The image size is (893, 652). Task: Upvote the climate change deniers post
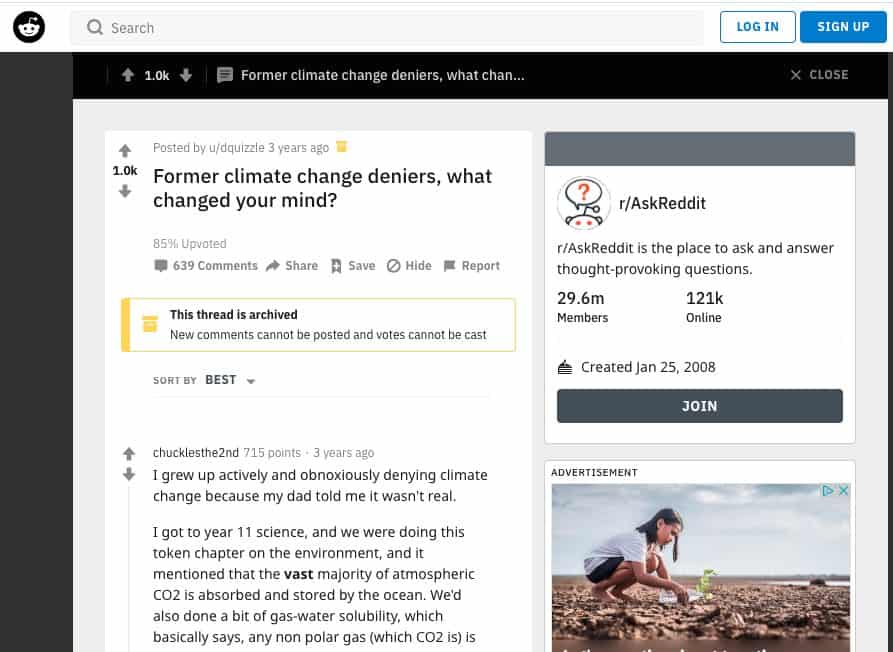[x=125, y=151]
